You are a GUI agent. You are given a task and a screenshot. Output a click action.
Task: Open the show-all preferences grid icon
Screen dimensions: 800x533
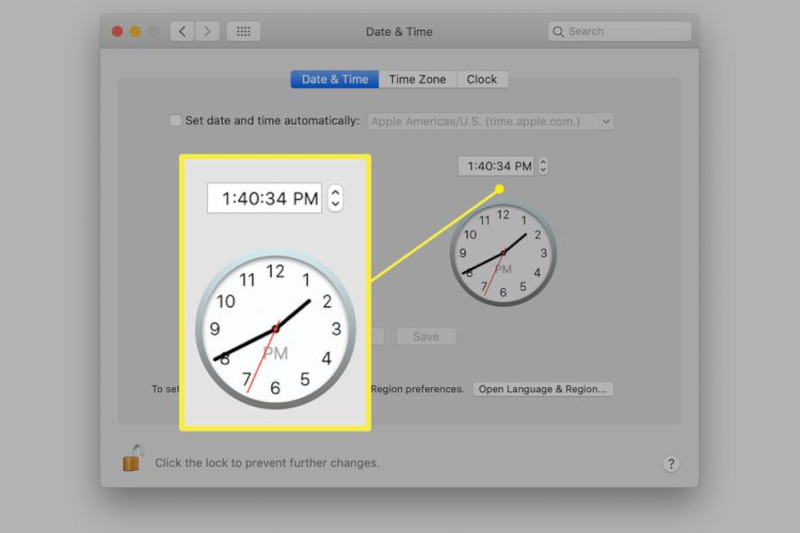(x=243, y=32)
